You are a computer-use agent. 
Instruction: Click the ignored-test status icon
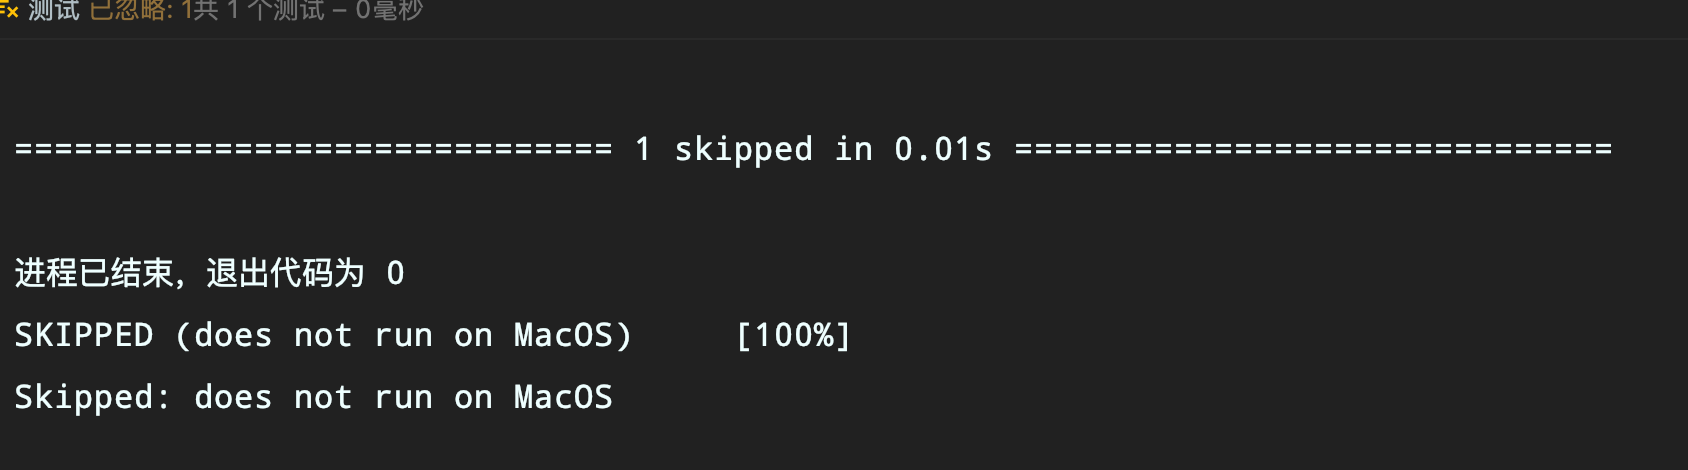tap(9, 10)
